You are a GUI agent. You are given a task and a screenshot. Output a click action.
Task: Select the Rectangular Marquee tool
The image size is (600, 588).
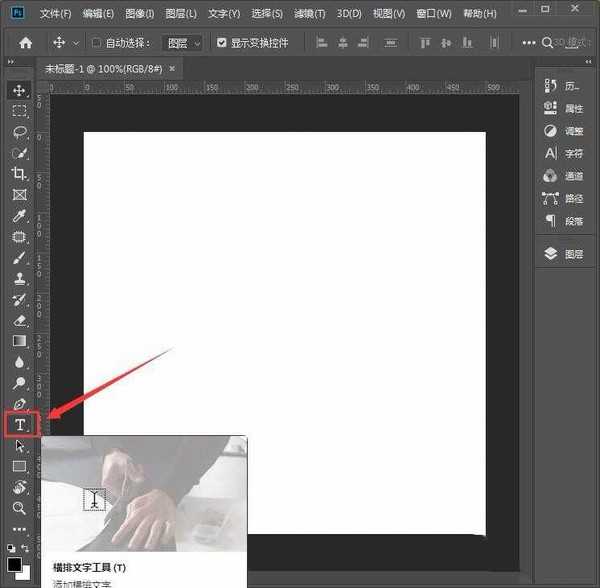19,111
